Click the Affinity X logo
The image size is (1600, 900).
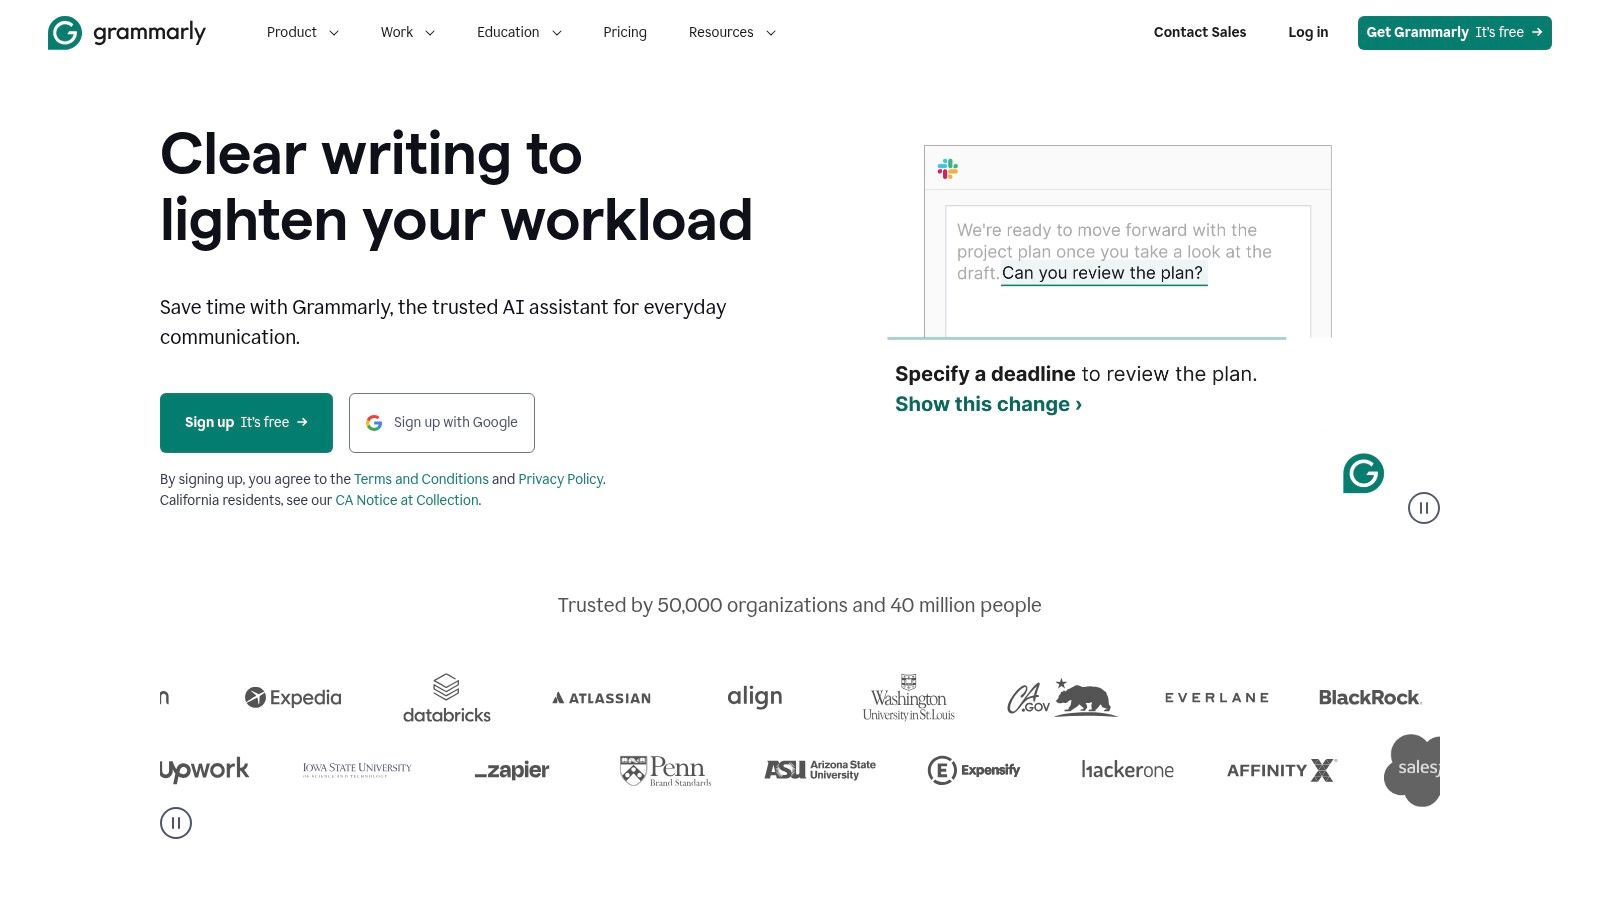click(x=1282, y=770)
